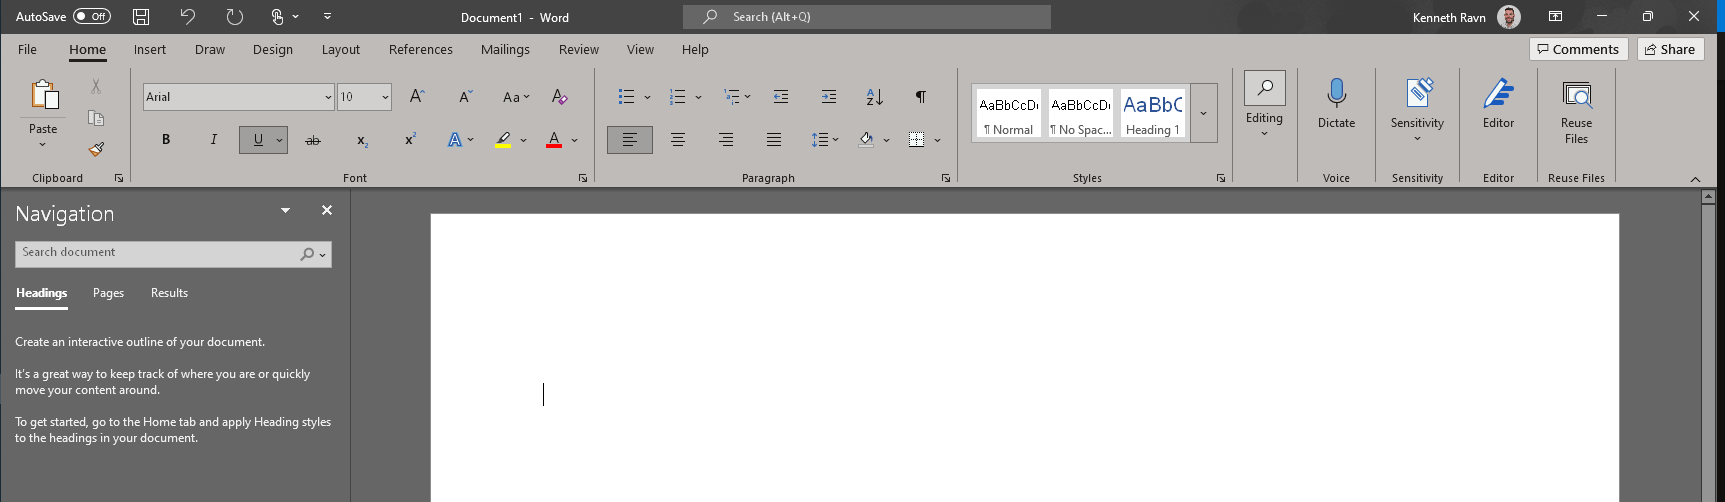Viewport: 1725px width, 502px height.
Task: Decrease paragraph indent
Action: coord(781,96)
